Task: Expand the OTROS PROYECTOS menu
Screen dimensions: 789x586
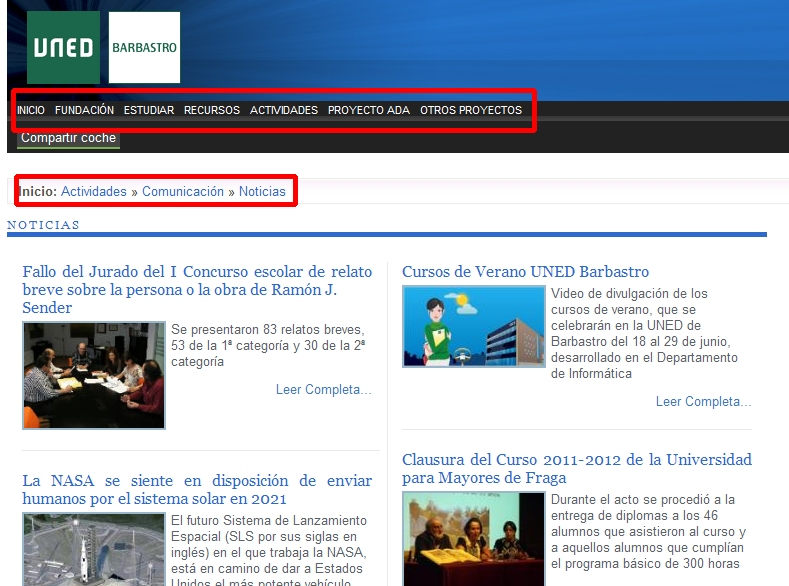Action: [471, 110]
